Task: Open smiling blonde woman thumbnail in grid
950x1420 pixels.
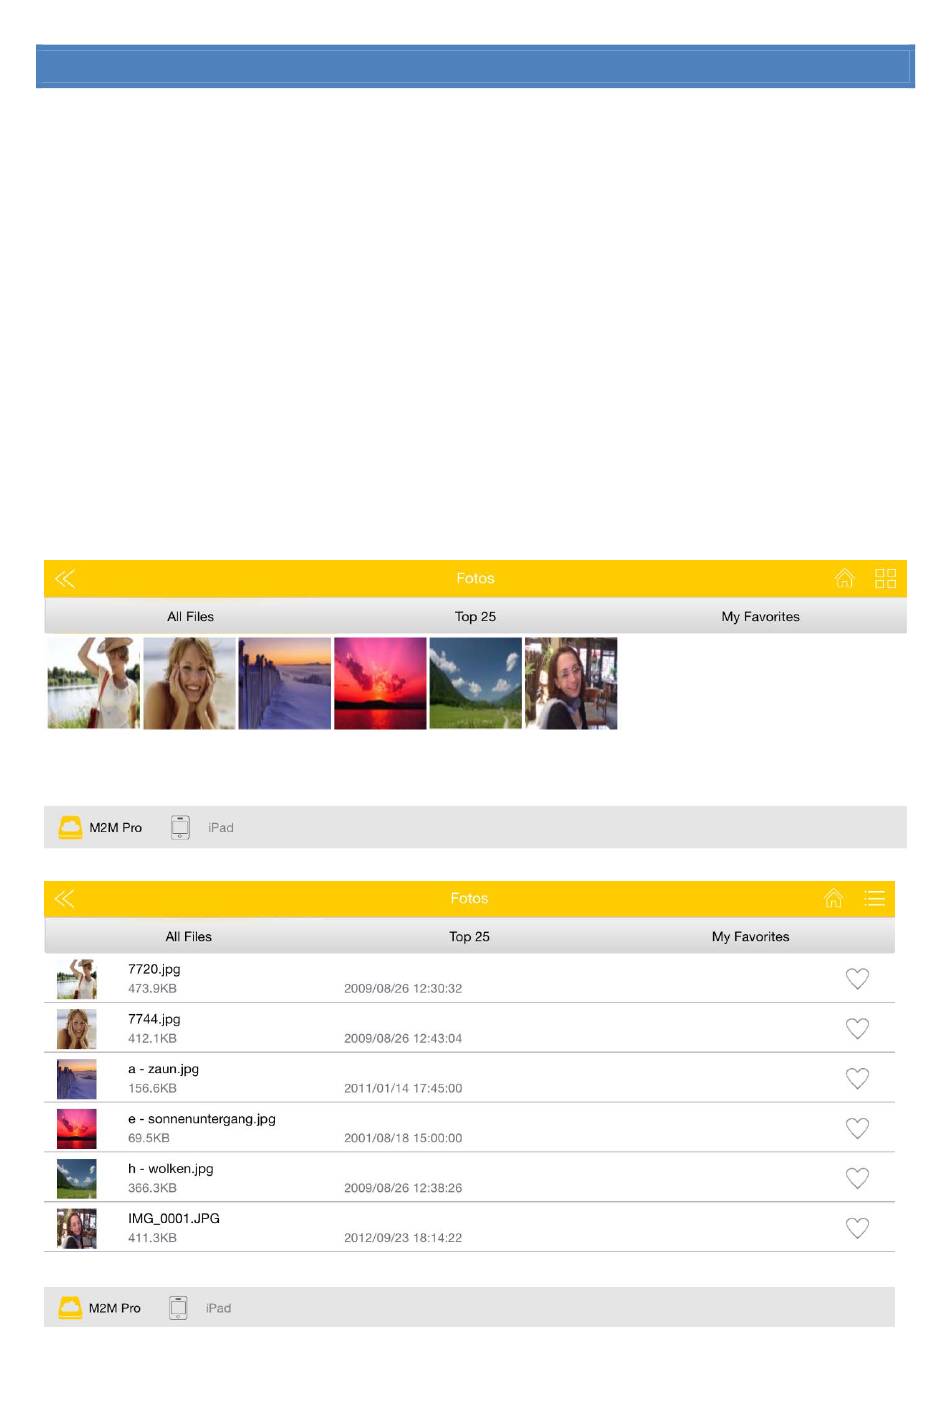Action: 189,683
